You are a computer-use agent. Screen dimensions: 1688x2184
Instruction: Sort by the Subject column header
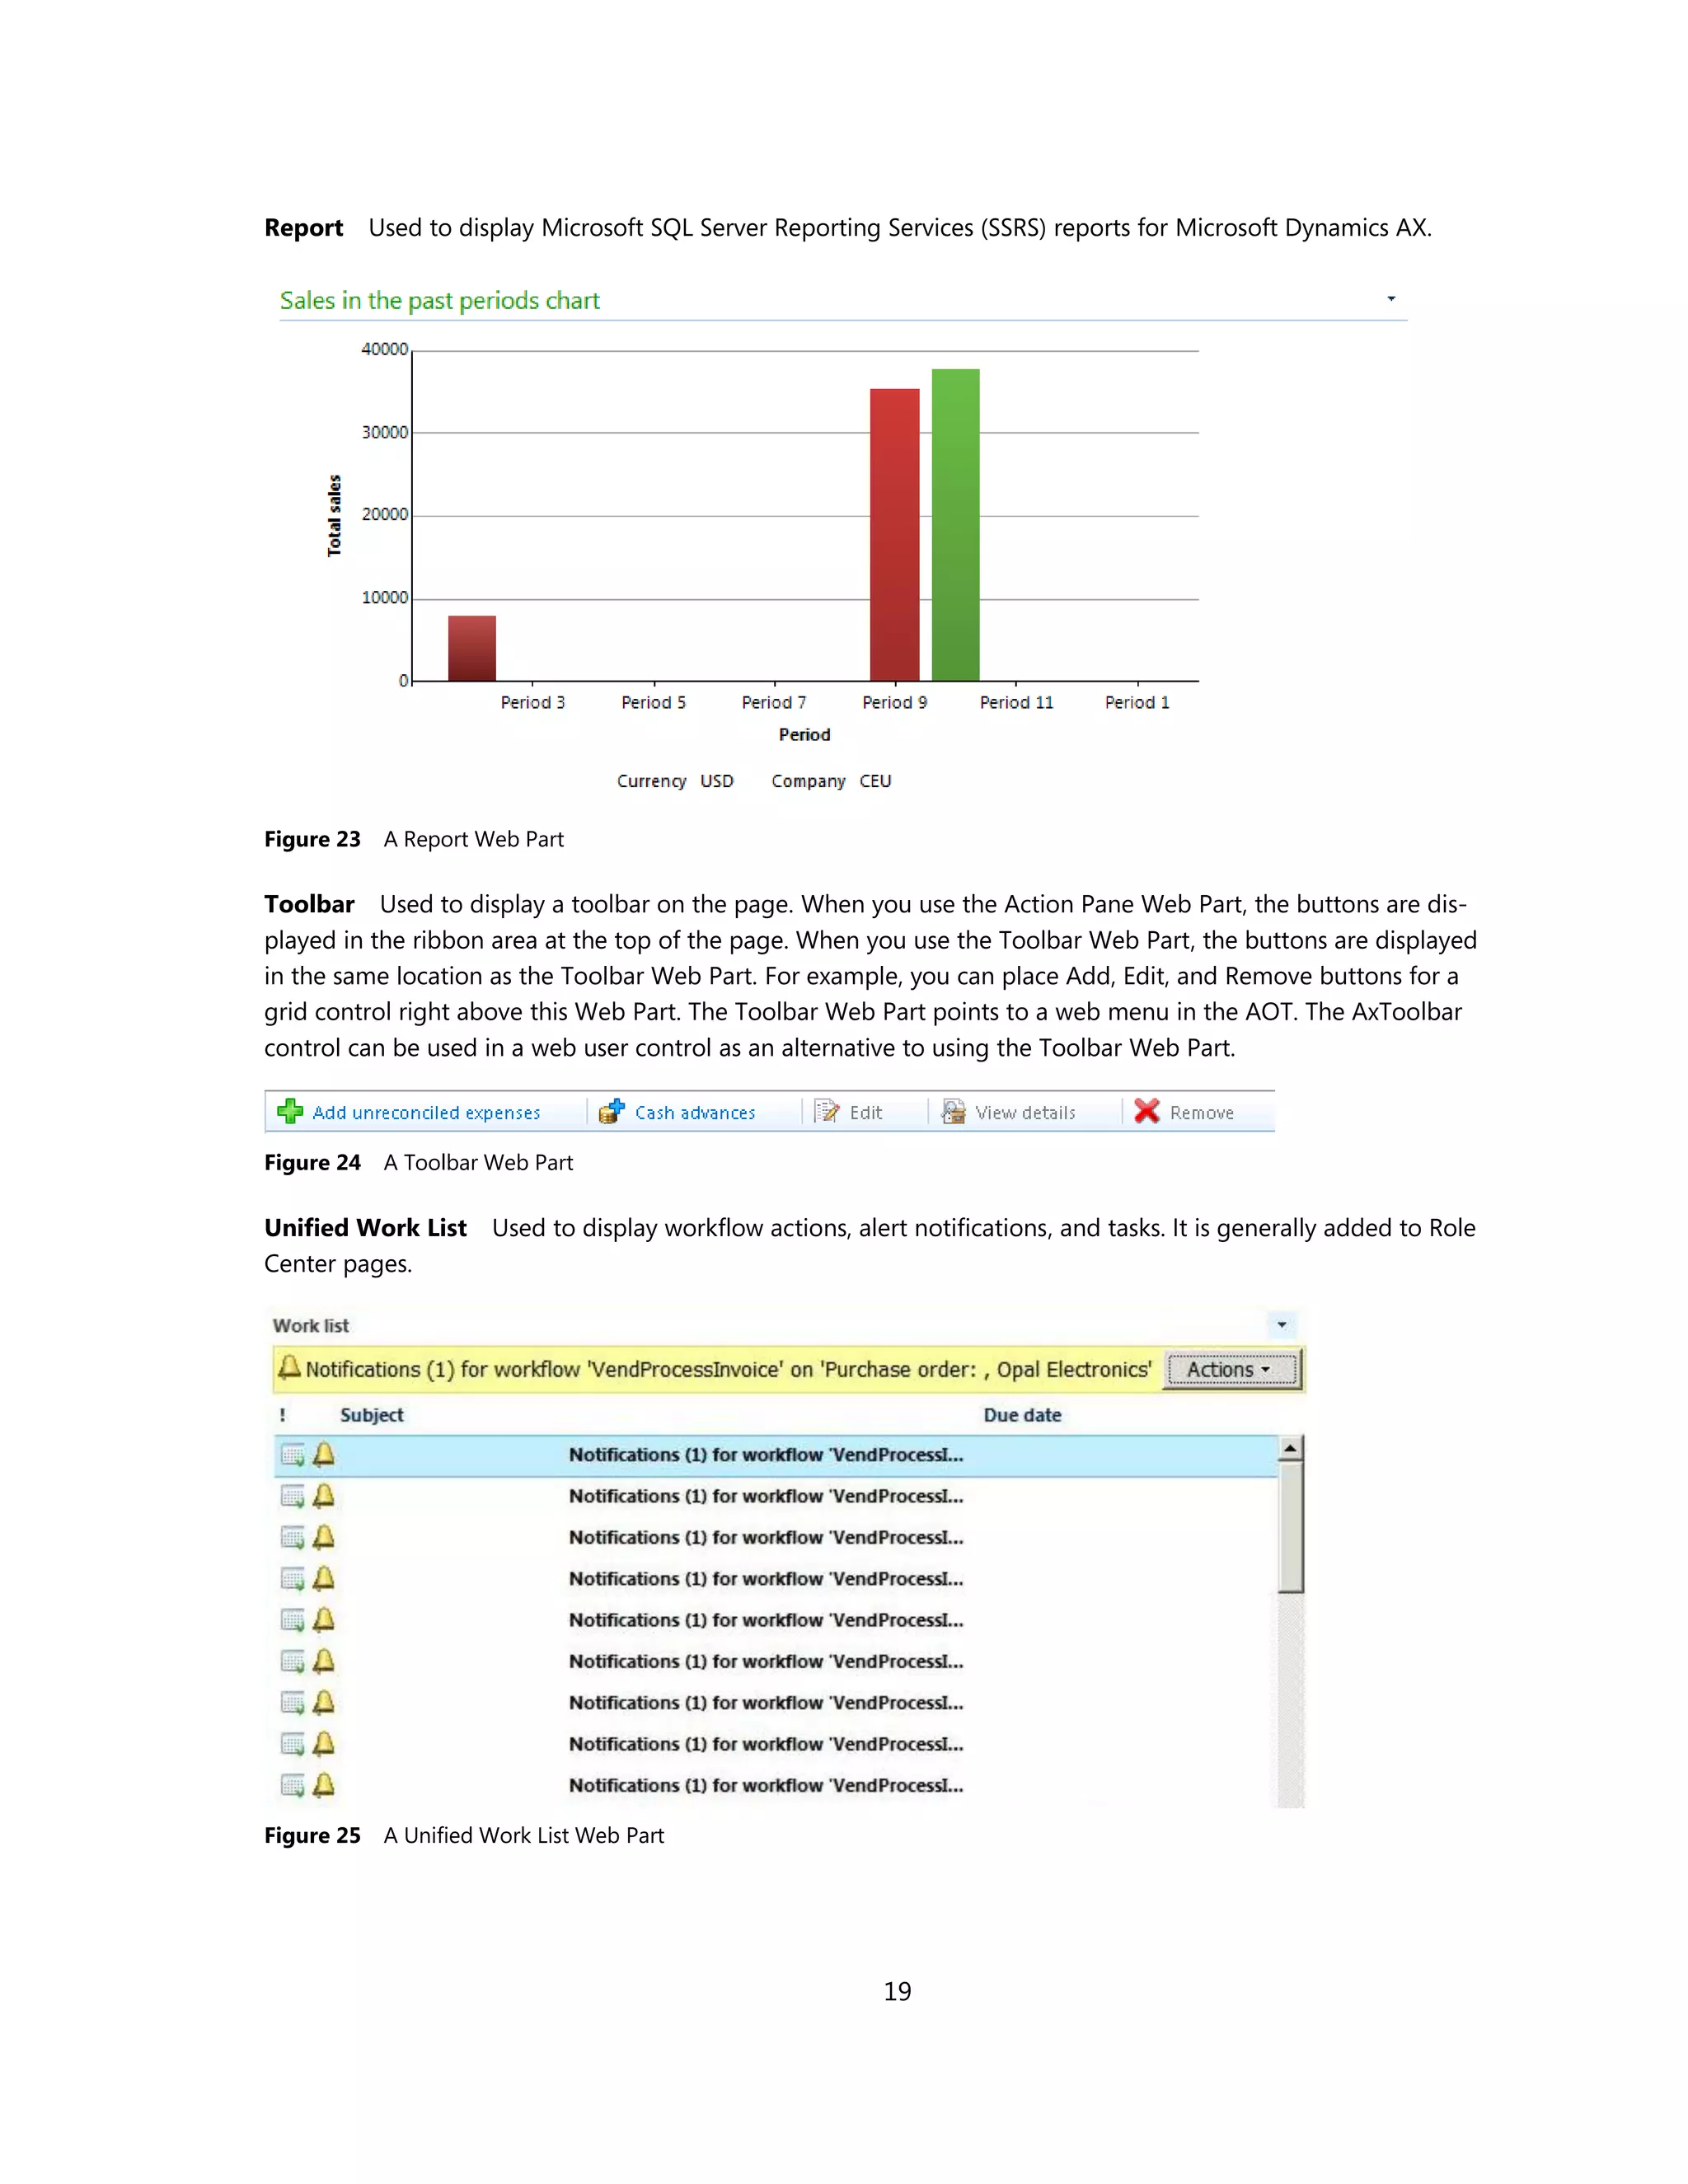click(371, 1415)
